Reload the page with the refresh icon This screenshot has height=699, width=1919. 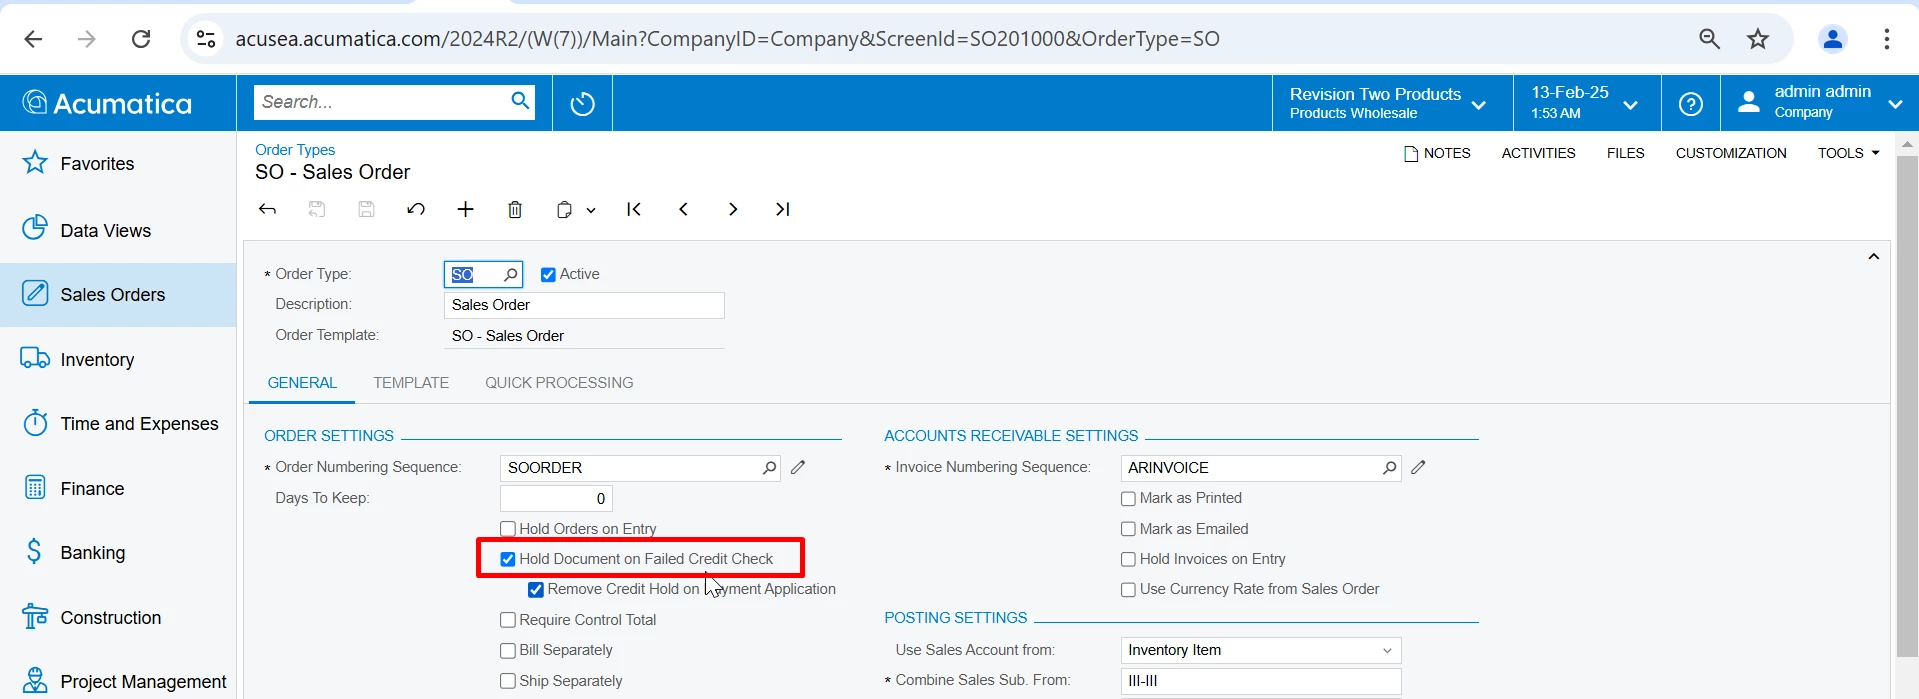(141, 39)
